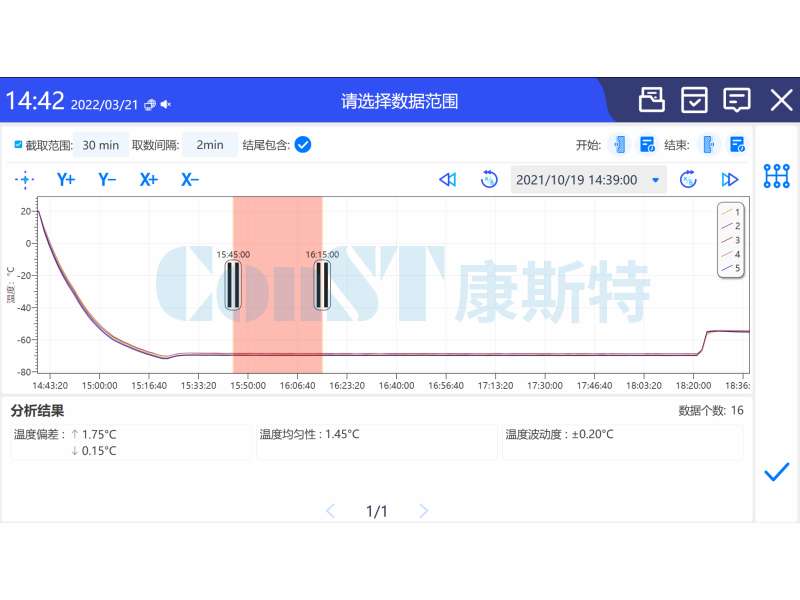Change the 30 min capture range field

[100, 145]
